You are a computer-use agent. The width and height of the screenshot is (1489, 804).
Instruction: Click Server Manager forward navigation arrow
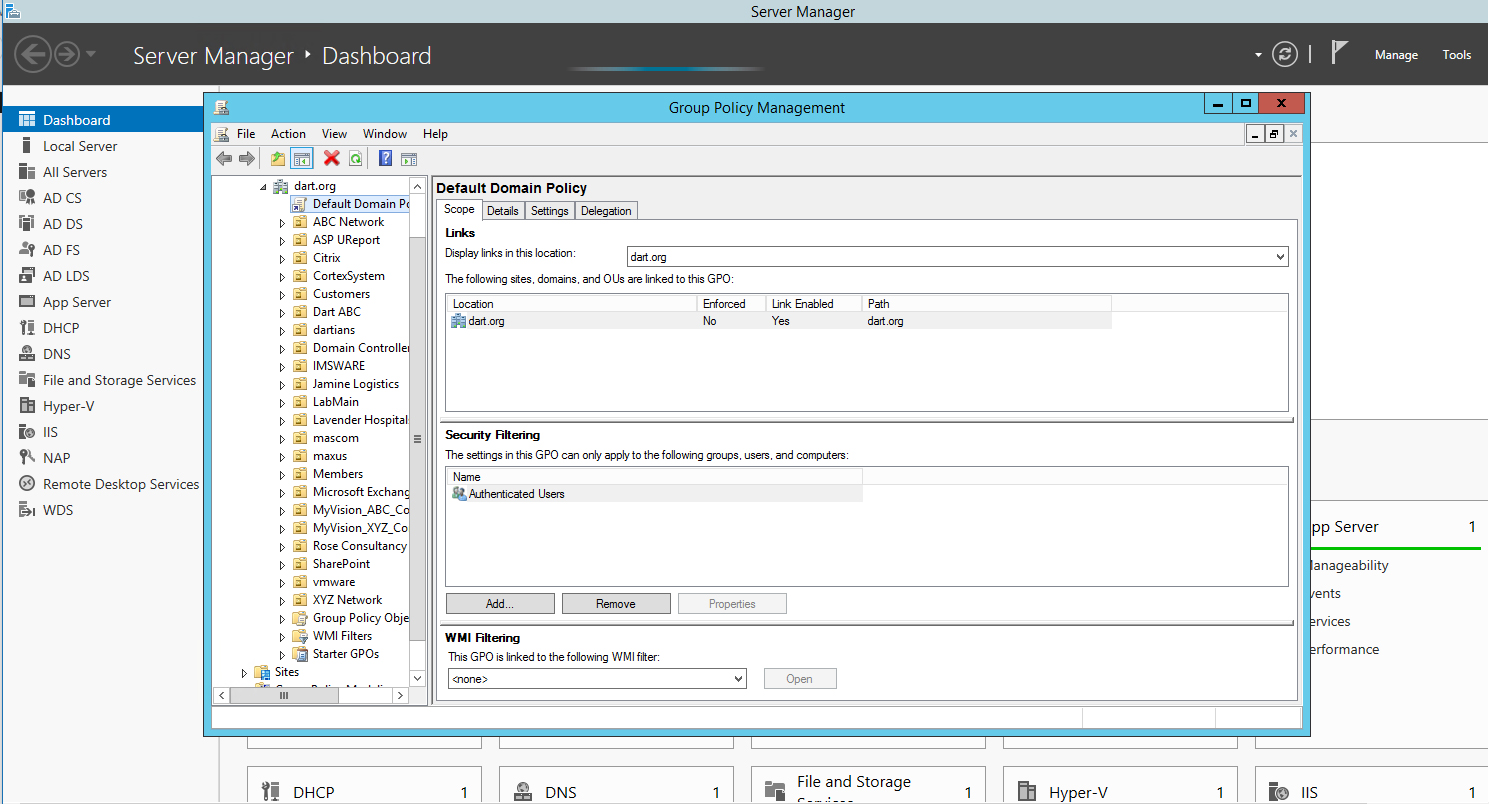coord(67,54)
